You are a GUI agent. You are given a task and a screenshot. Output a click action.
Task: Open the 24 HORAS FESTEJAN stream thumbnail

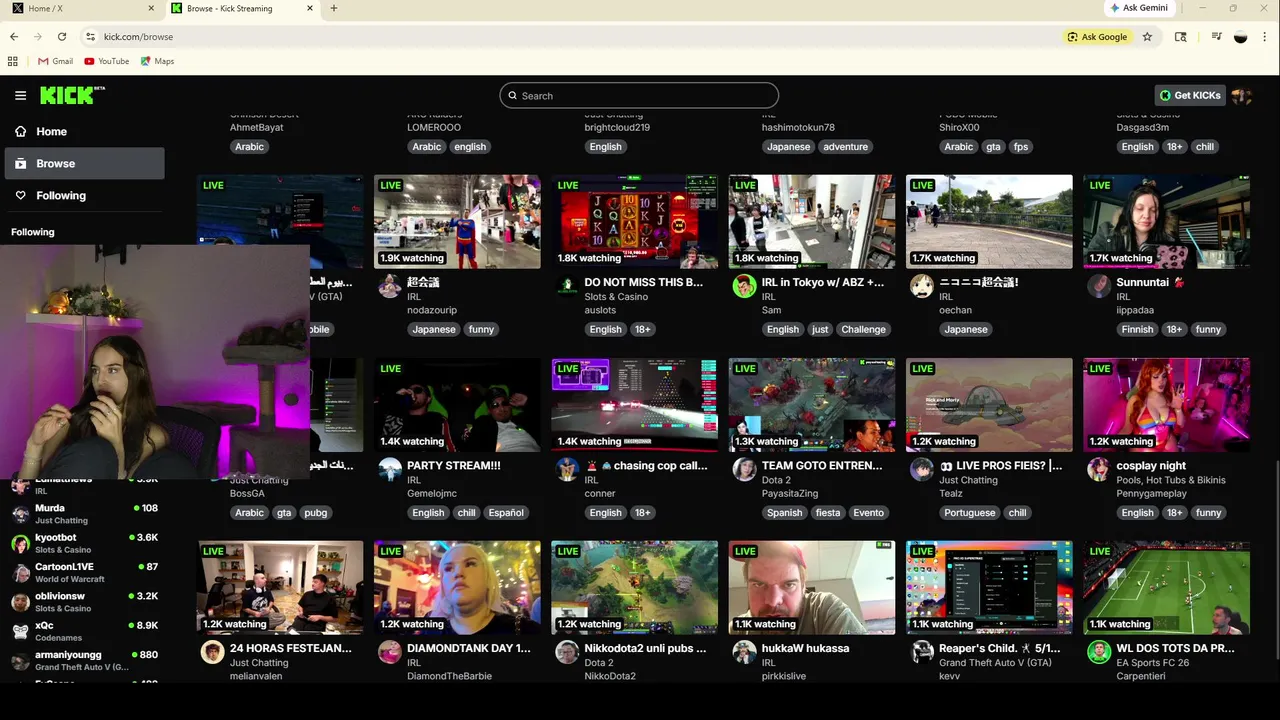click(280, 588)
